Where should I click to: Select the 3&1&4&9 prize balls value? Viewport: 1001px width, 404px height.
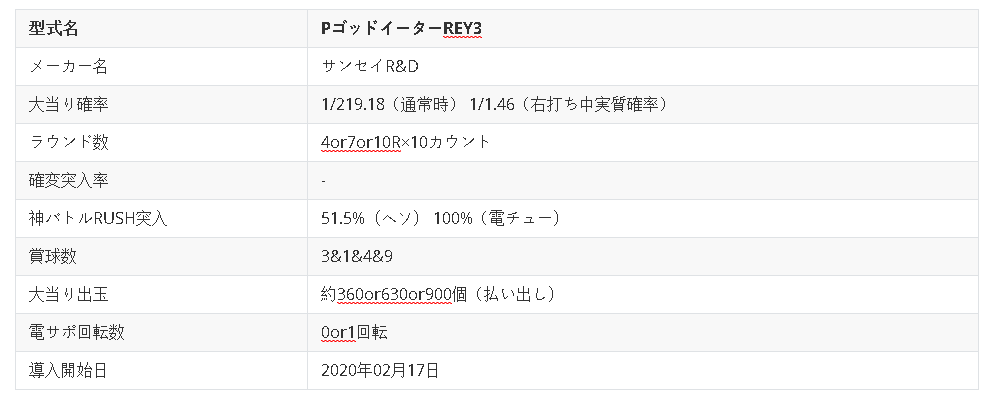pyautogui.click(x=357, y=257)
